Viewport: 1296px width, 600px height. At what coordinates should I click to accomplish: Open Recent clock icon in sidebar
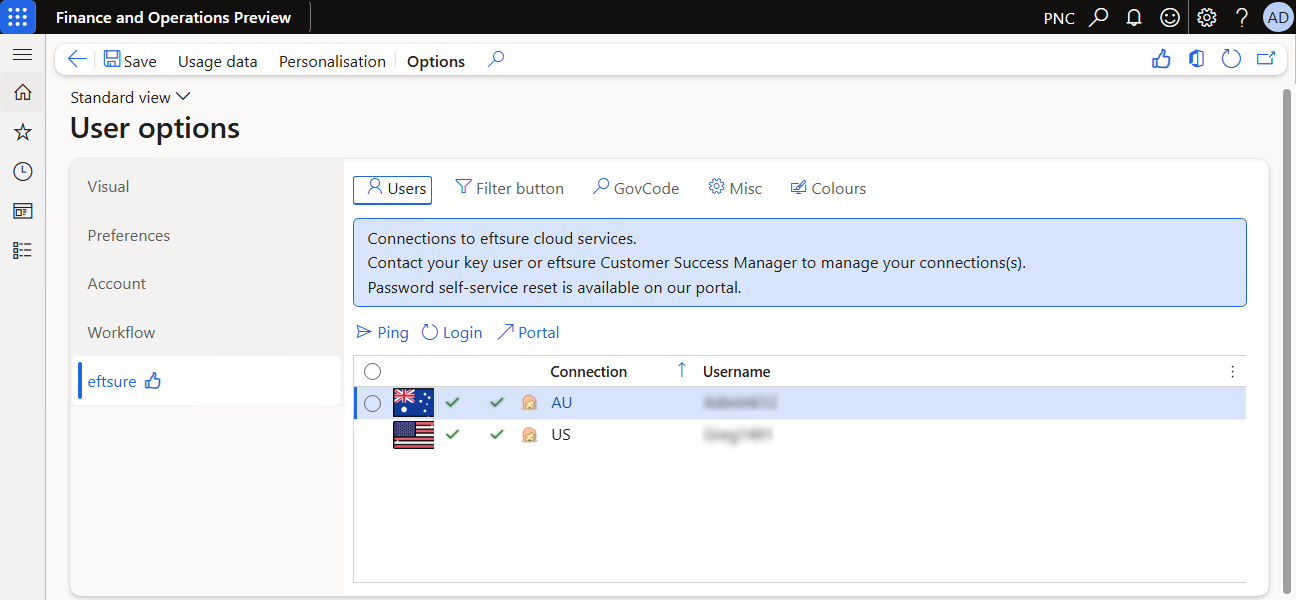tap(22, 171)
